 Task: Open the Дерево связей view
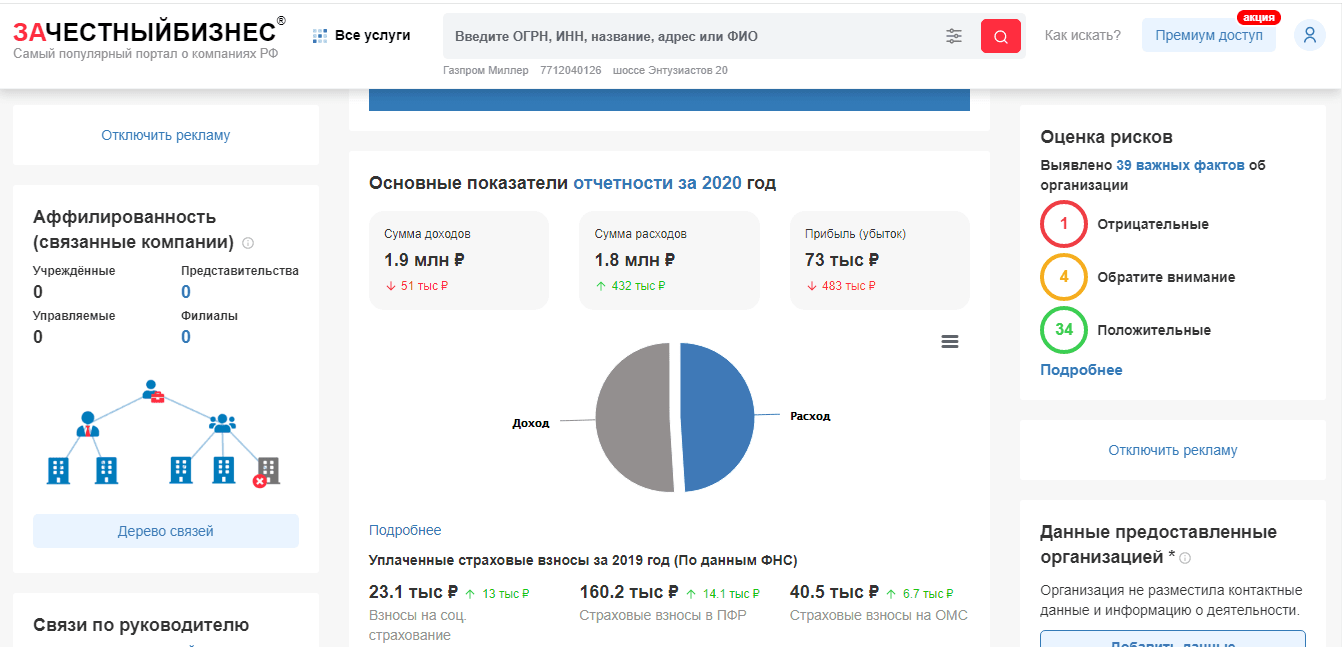pyautogui.click(x=165, y=531)
